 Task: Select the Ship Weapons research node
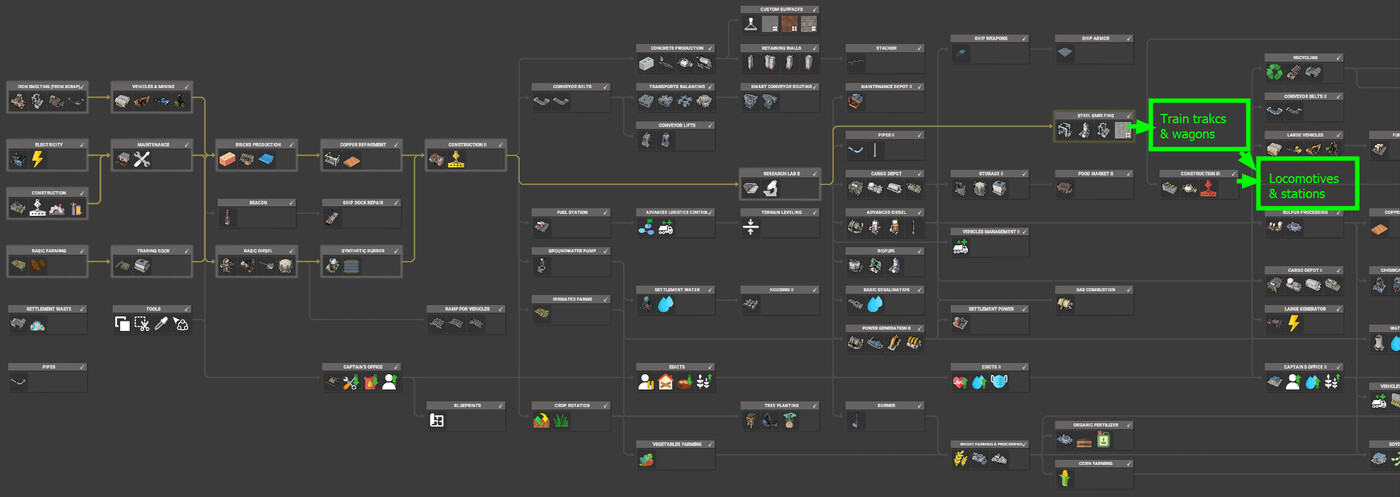[x=989, y=49]
